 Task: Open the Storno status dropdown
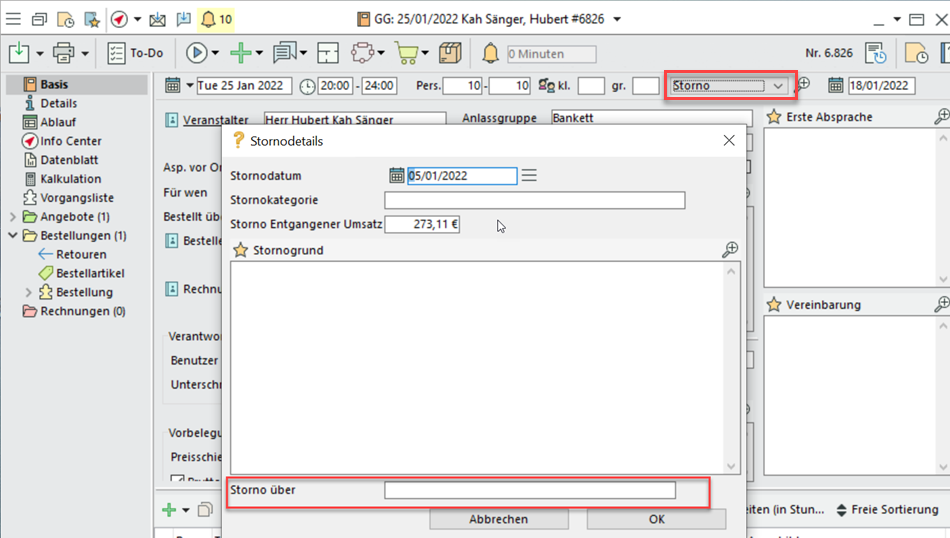click(x=777, y=86)
